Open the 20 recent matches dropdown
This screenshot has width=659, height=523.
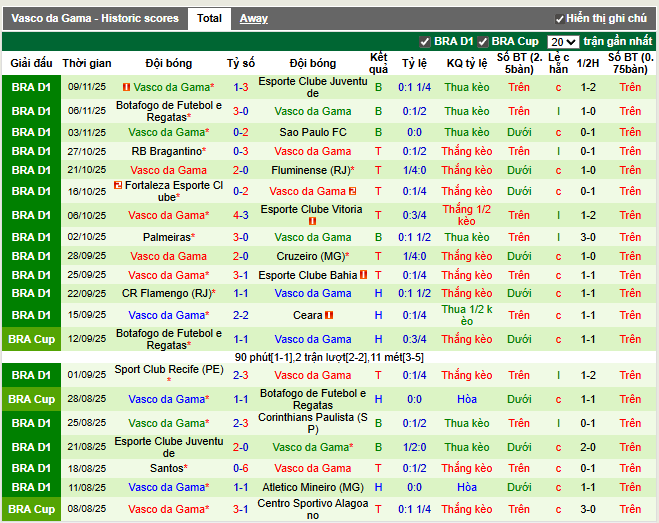click(563, 42)
